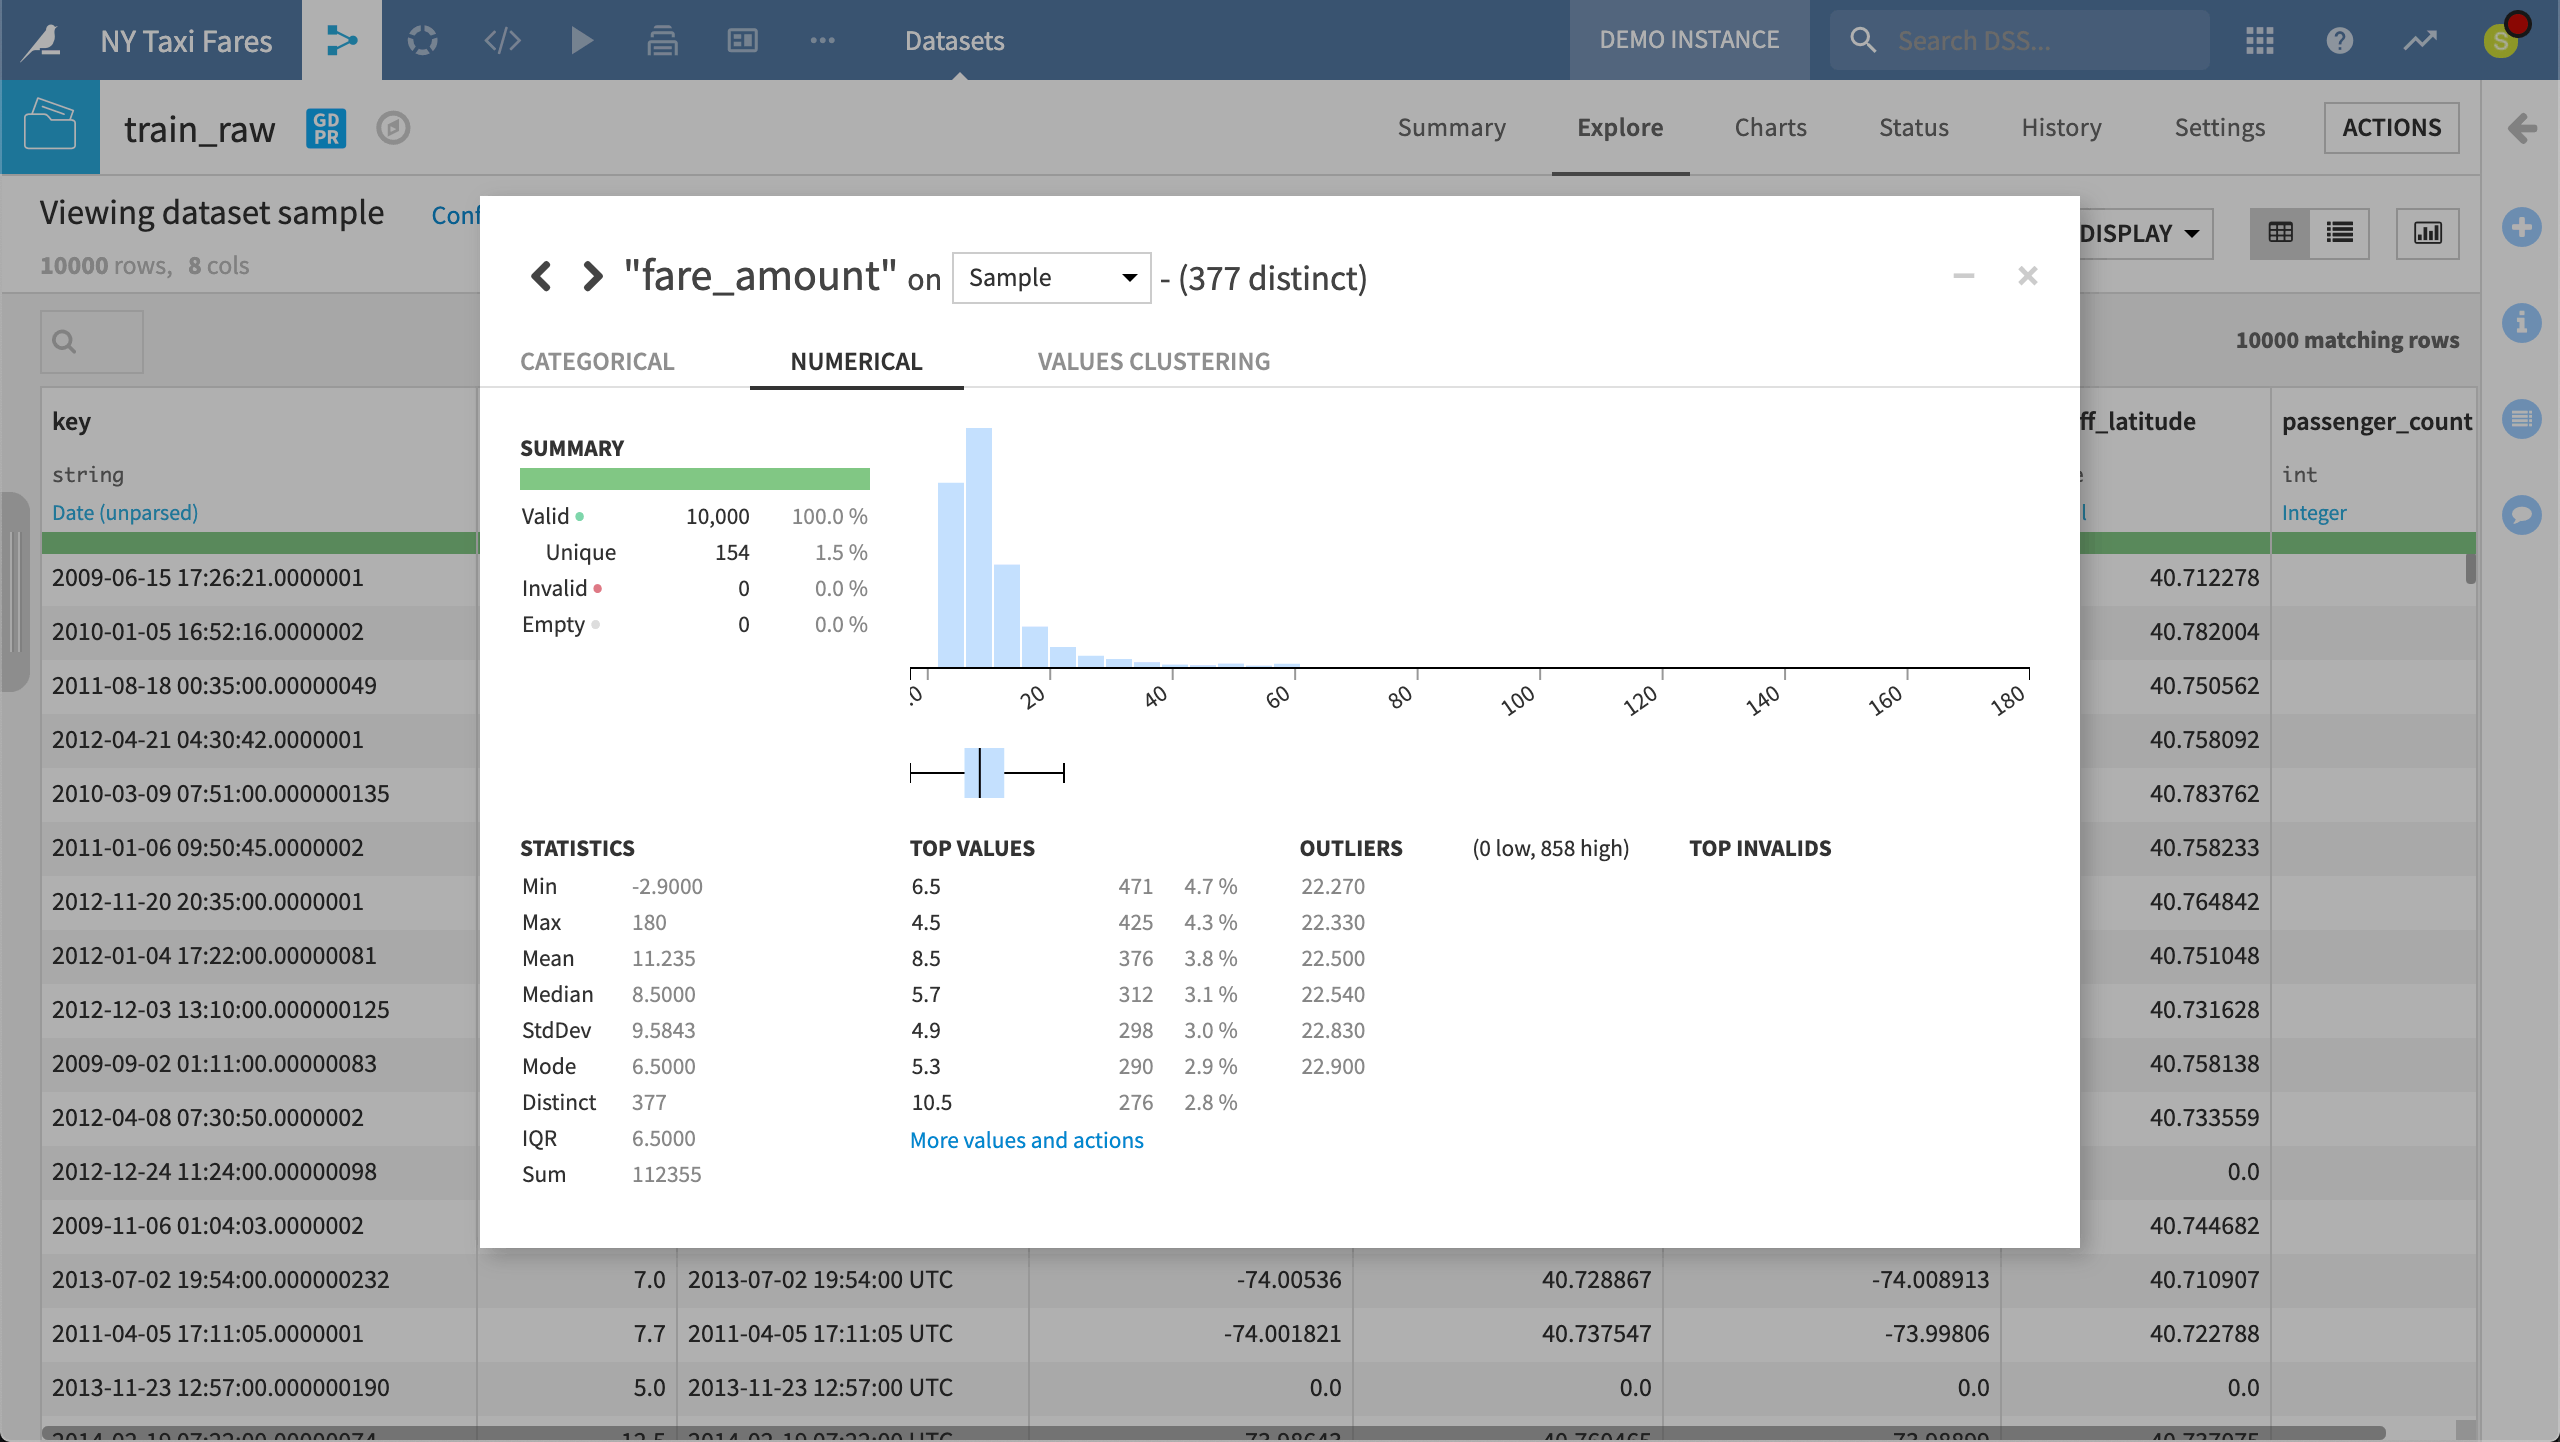Image resolution: width=2560 pixels, height=1442 pixels.
Task: Drag the box plot outlier range slider
Action: (1064, 774)
